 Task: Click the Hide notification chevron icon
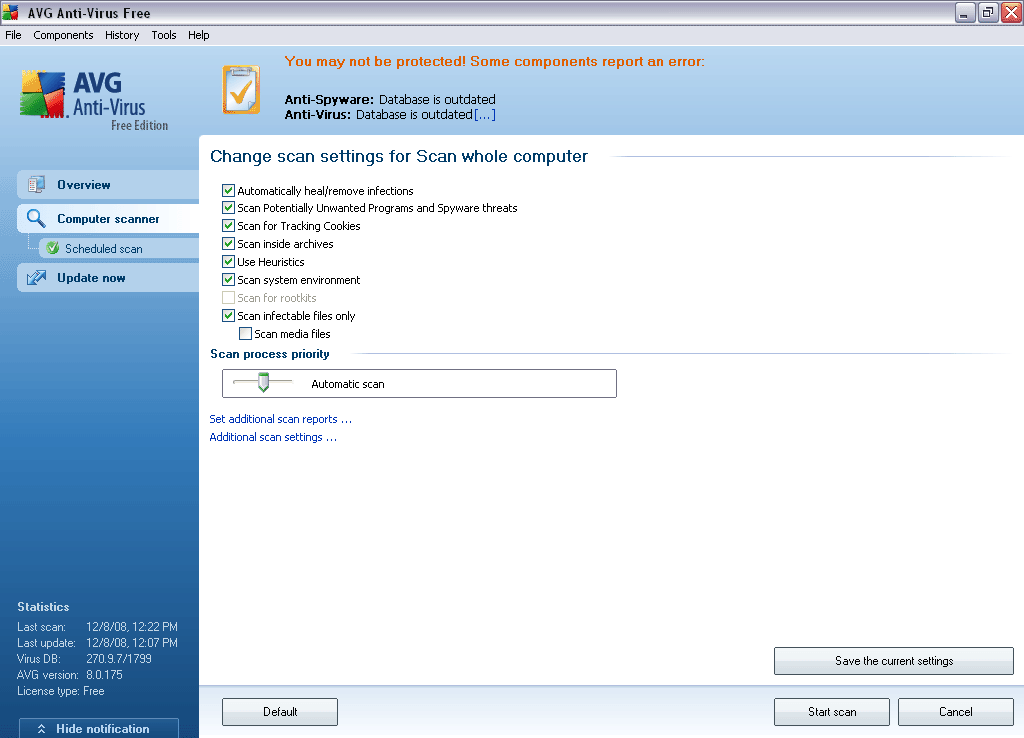click(42, 729)
